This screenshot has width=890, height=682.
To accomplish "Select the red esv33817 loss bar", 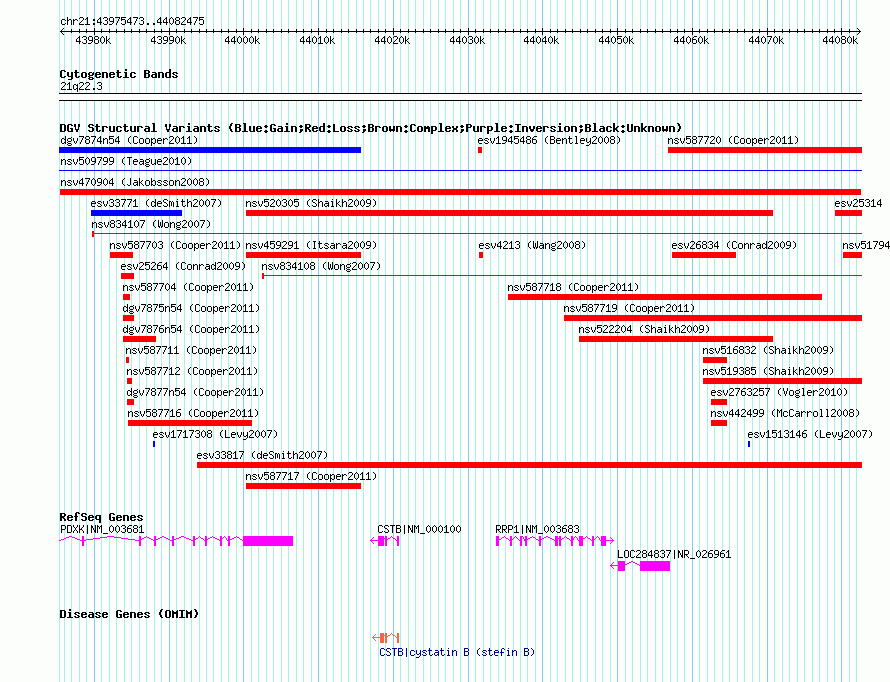I will [530, 465].
